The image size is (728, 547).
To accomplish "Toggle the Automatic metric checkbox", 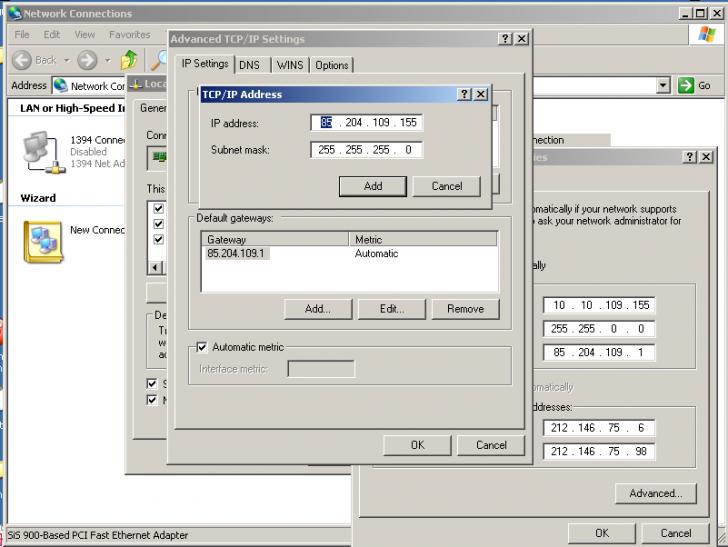I will coord(202,347).
